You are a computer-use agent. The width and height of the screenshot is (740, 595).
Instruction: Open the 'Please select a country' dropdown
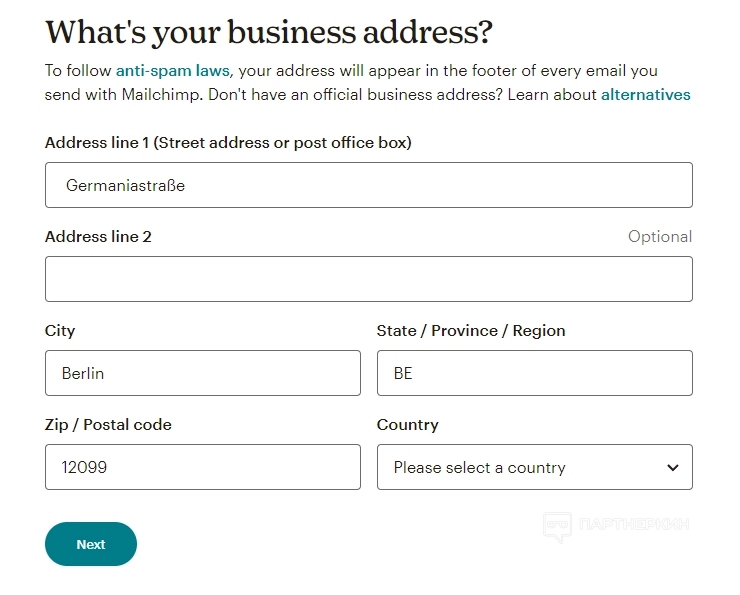pyautogui.click(x=520, y=467)
